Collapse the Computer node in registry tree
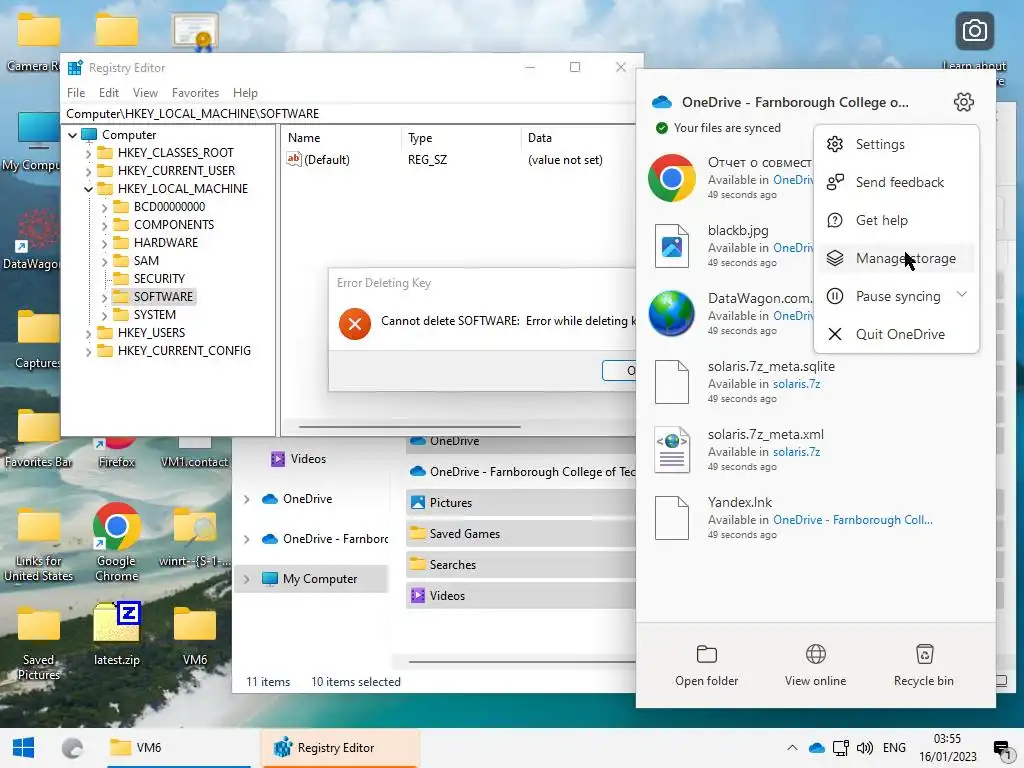The width and height of the screenshot is (1024, 768). click(x=72, y=135)
